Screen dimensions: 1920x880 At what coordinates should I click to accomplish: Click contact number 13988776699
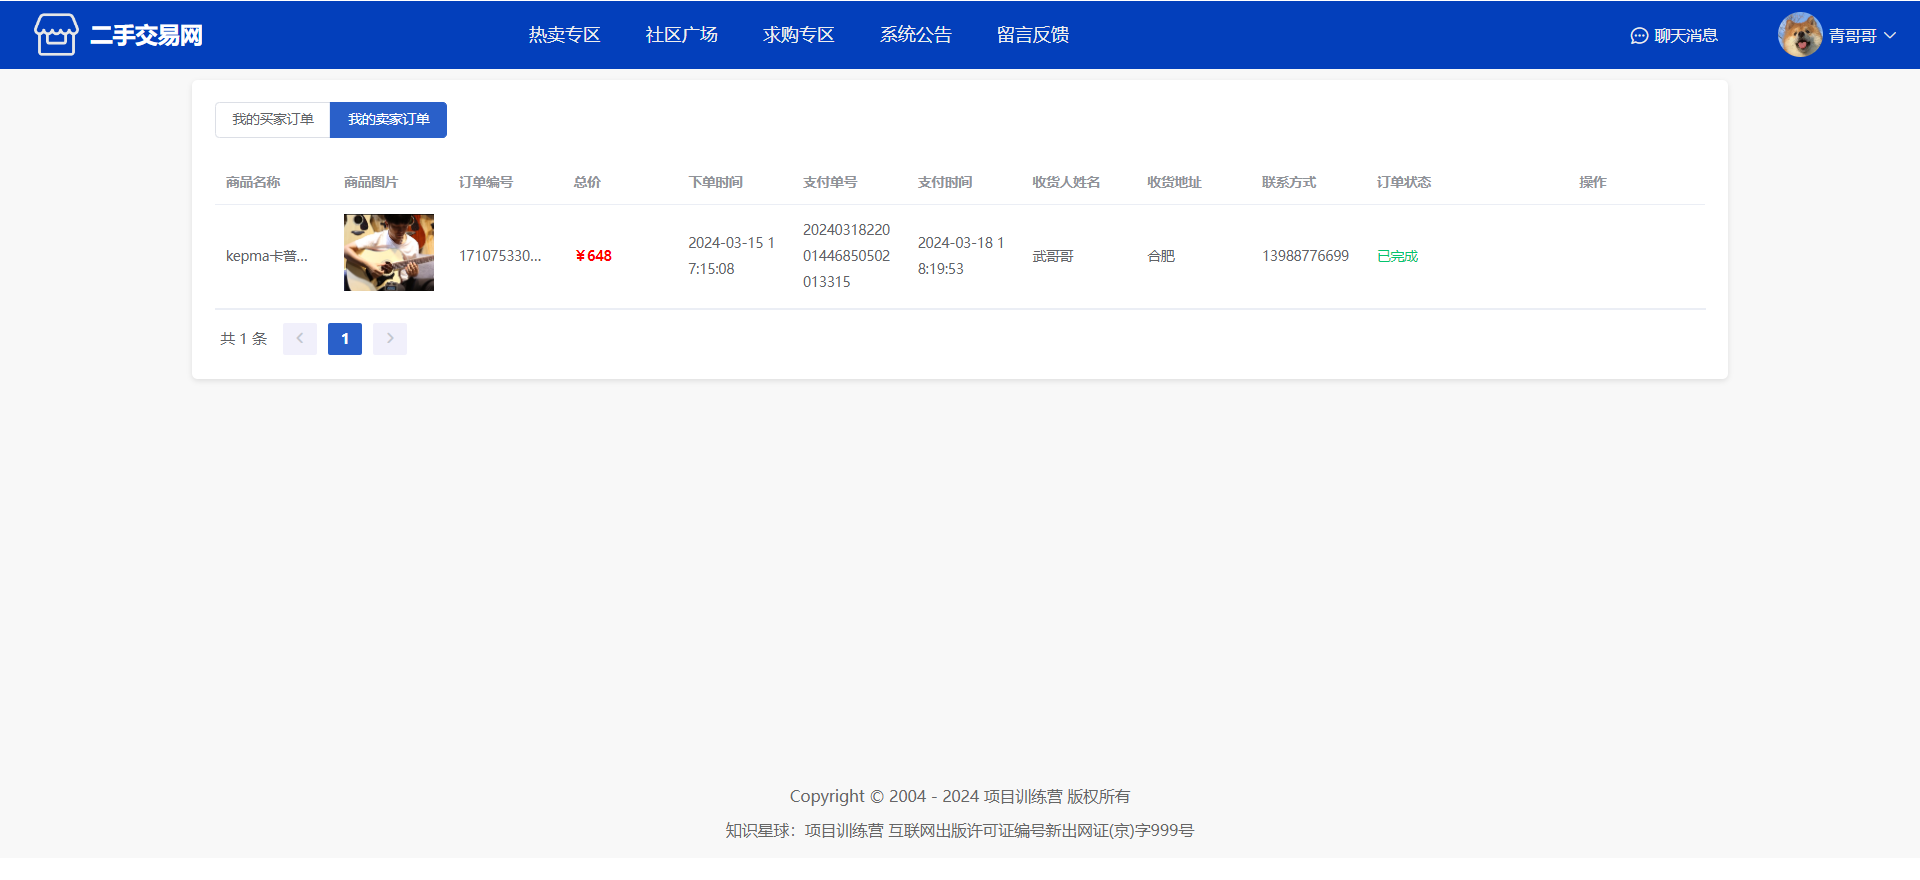(1305, 256)
